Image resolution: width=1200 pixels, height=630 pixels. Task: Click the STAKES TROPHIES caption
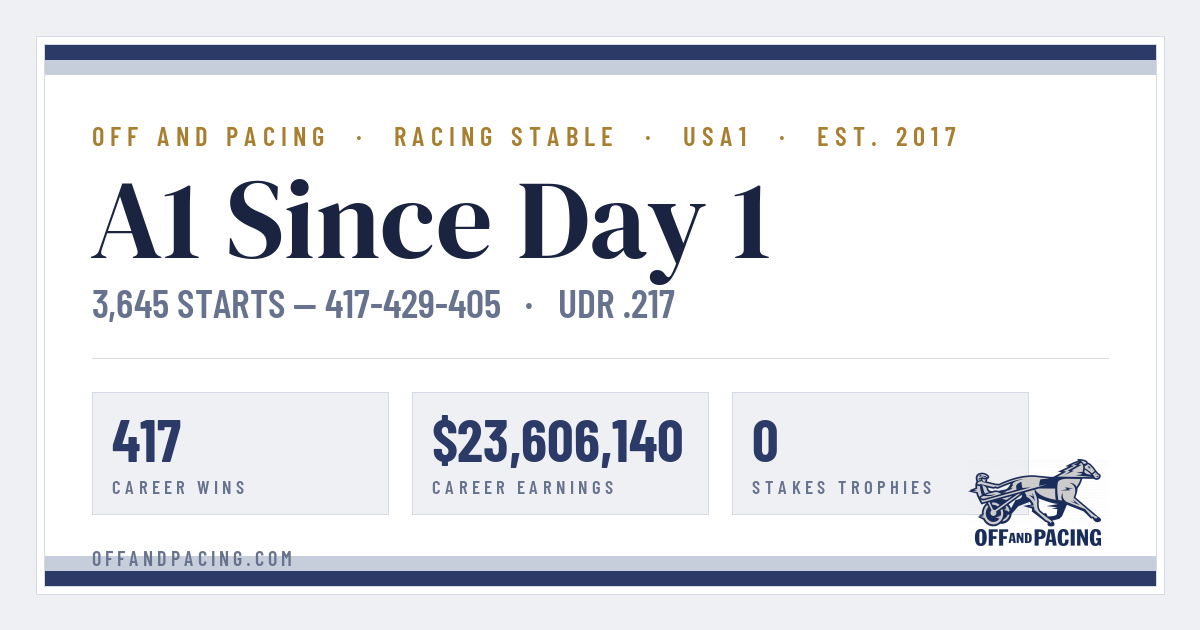tap(843, 488)
